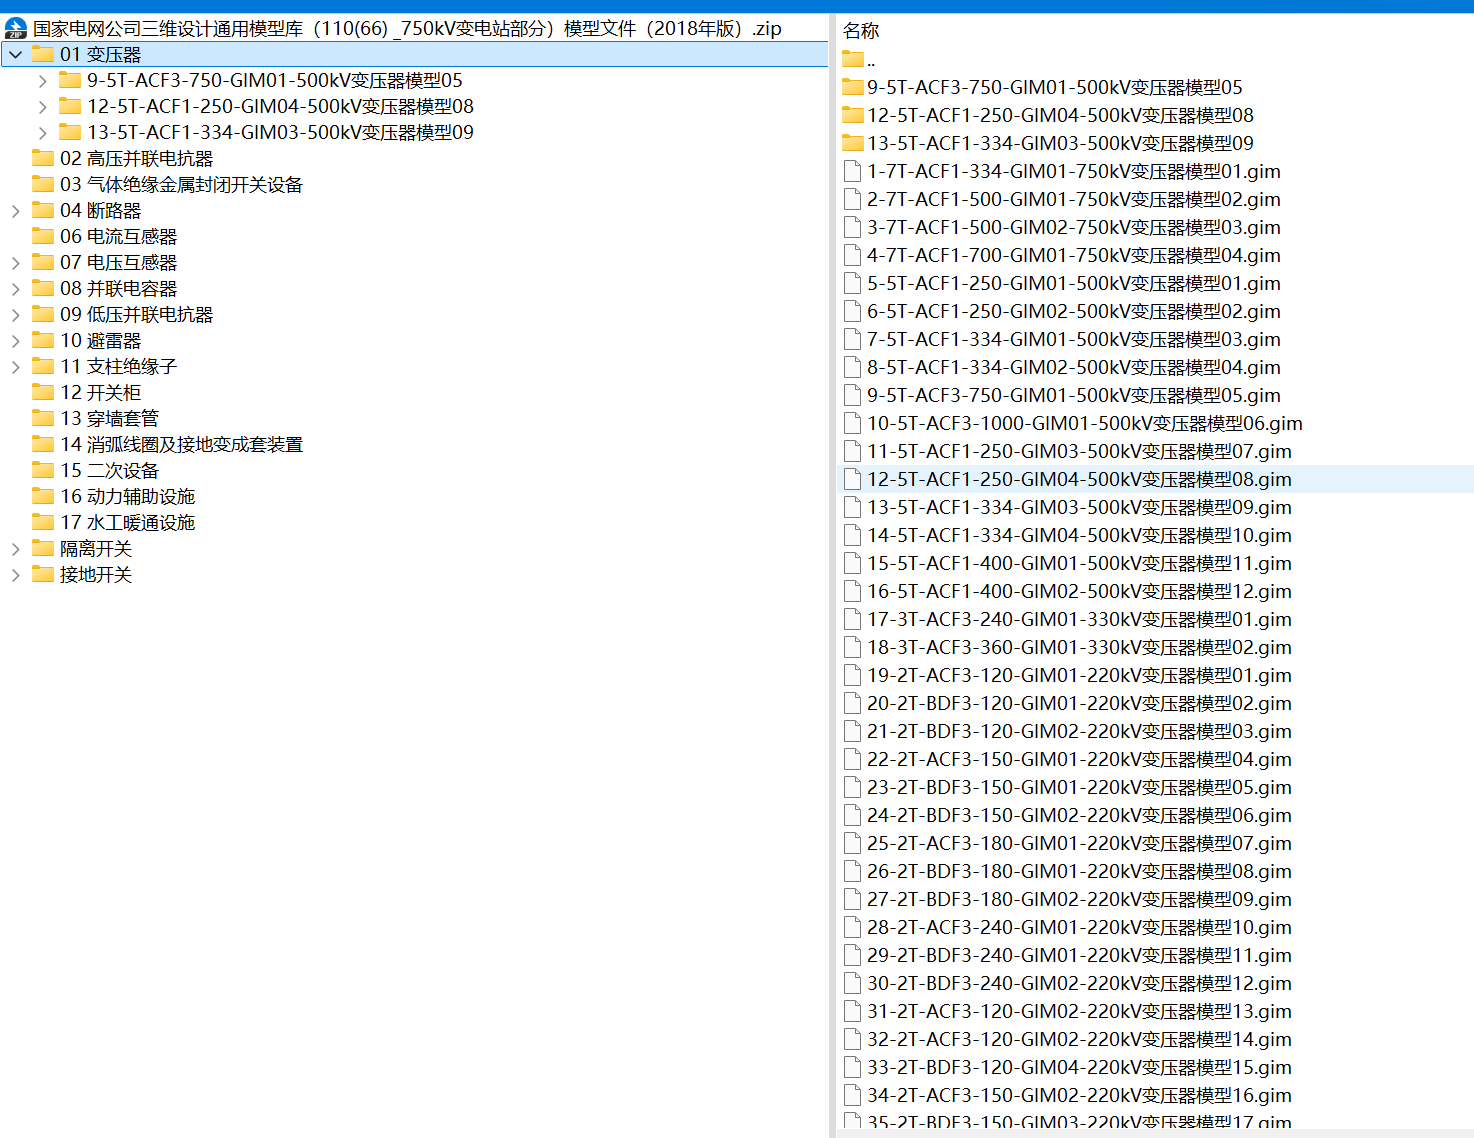Click the folder icon for 02 高压并联电抗器
The height and width of the screenshot is (1138, 1474).
pyautogui.click(x=43, y=158)
